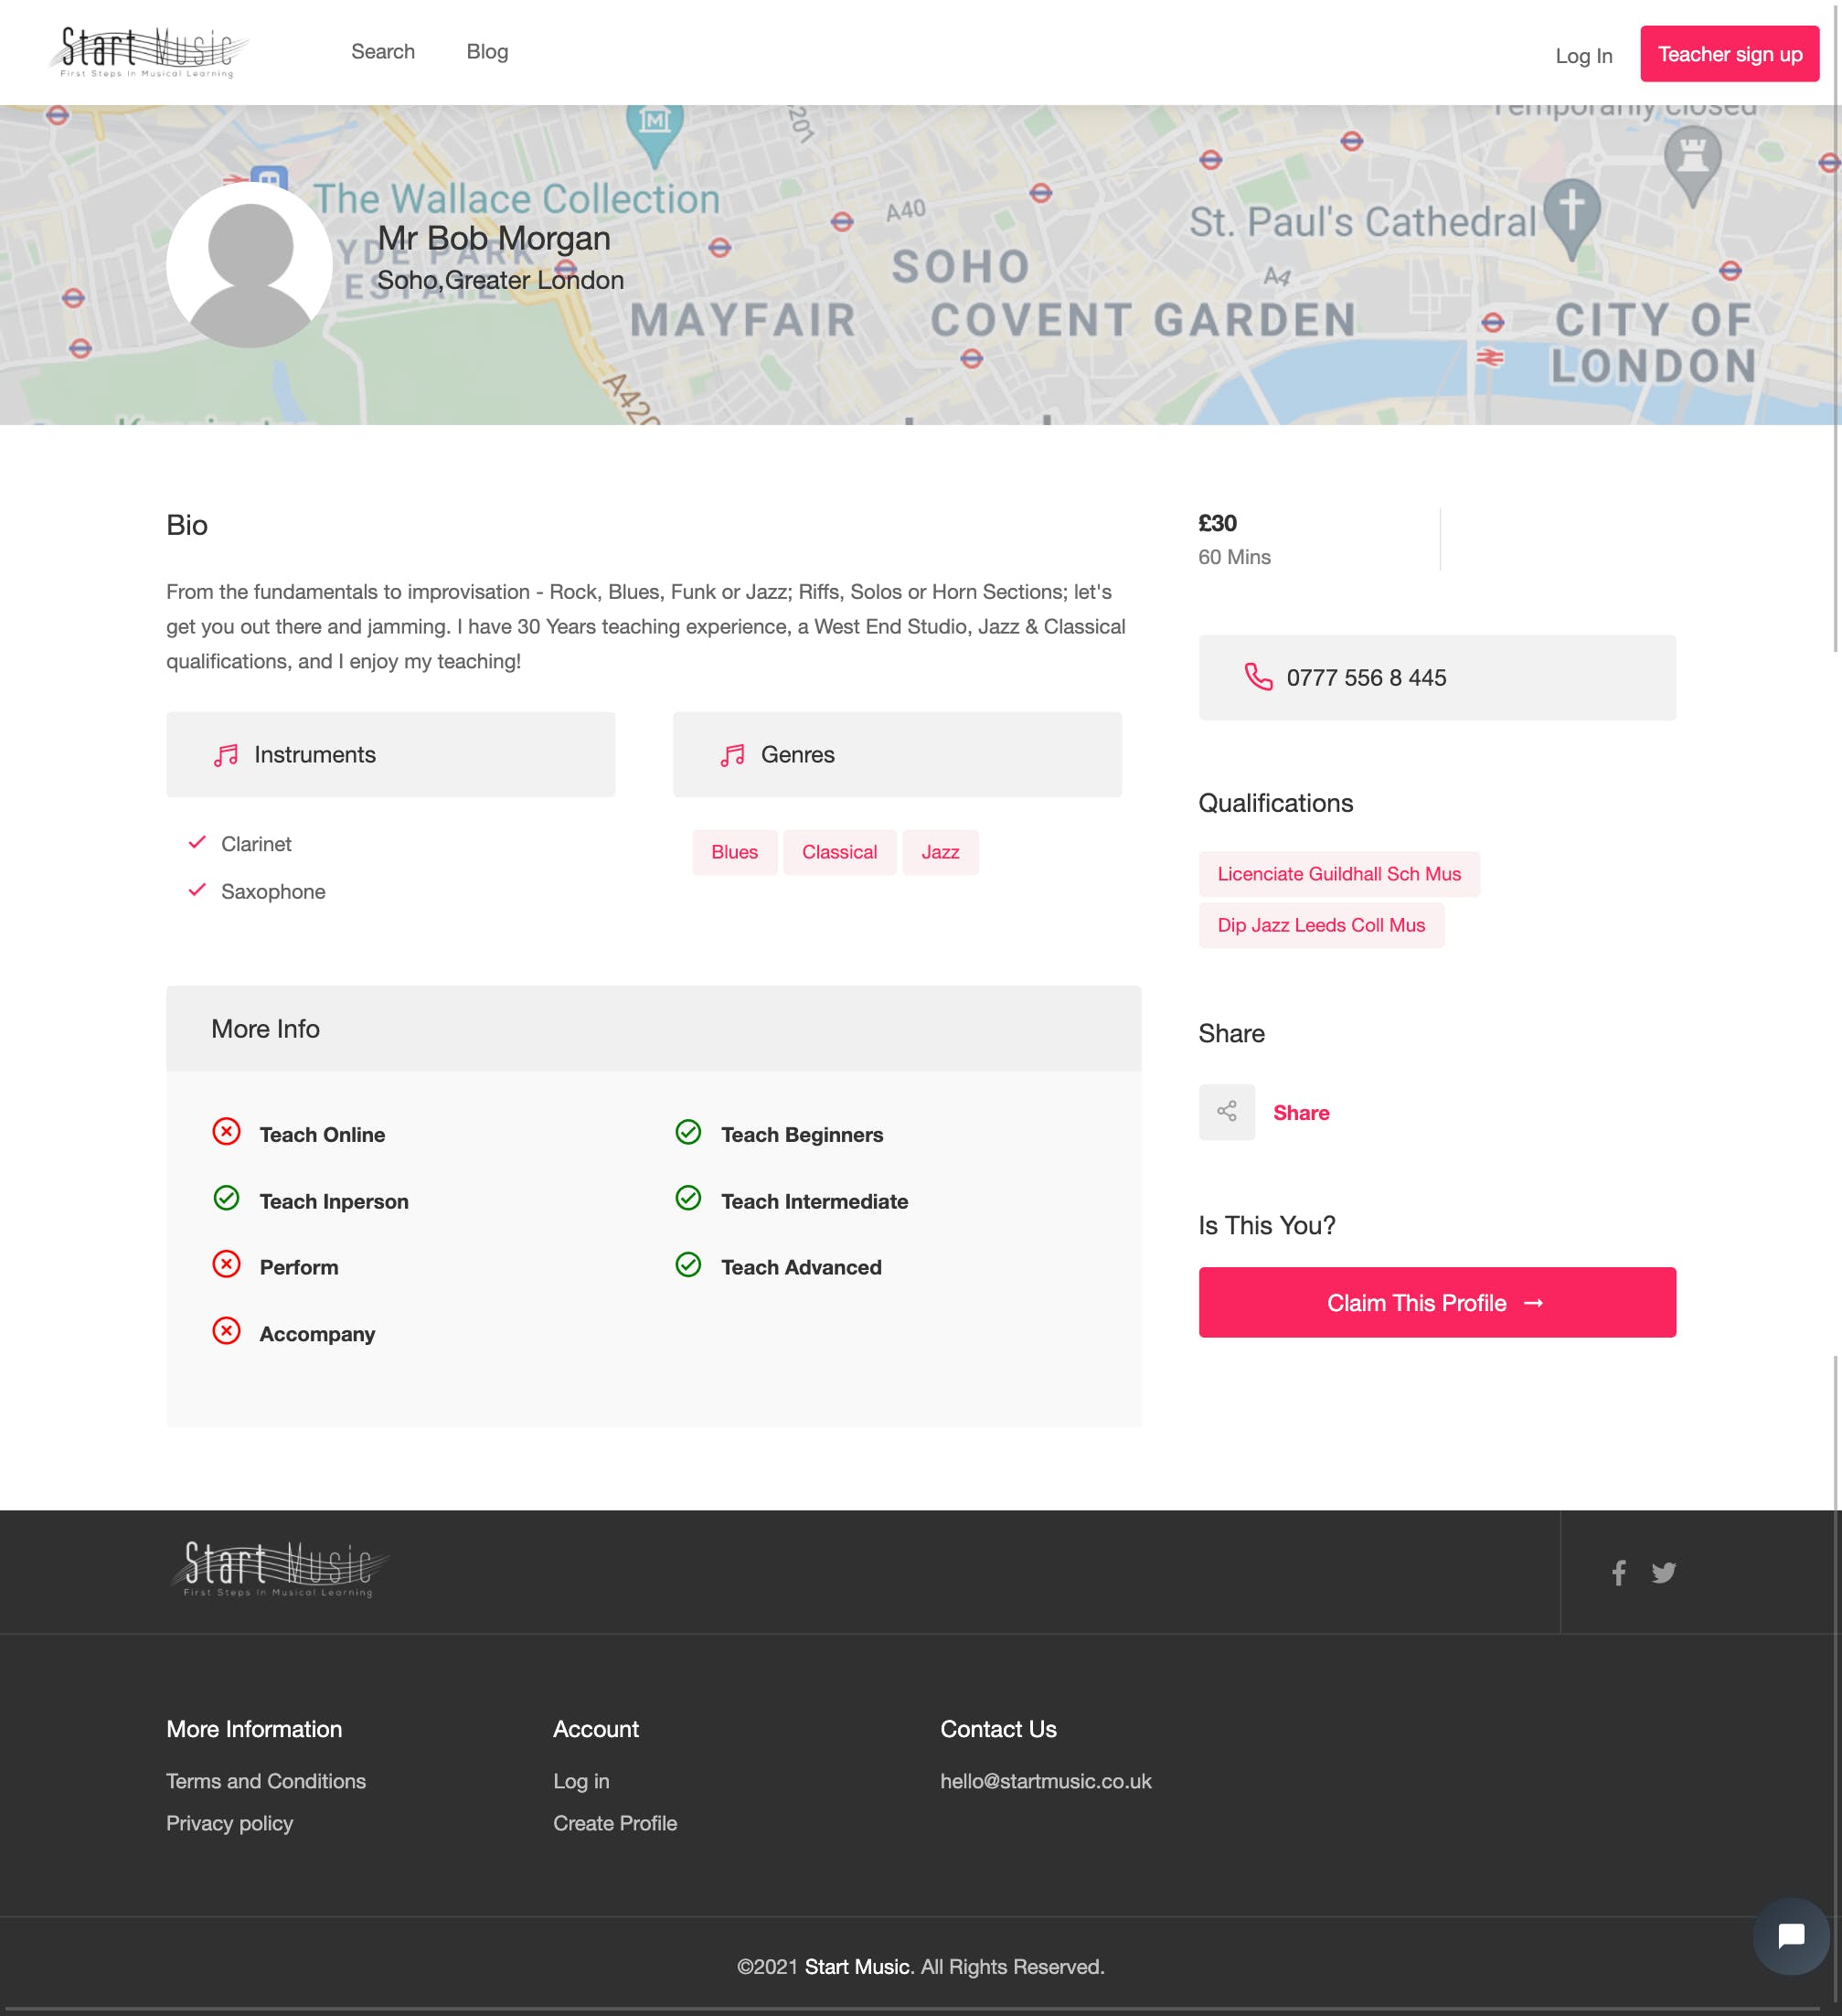The width and height of the screenshot is (1842, 2016).
Task: Click the pink Share link
Action: coord(1301,1113)
